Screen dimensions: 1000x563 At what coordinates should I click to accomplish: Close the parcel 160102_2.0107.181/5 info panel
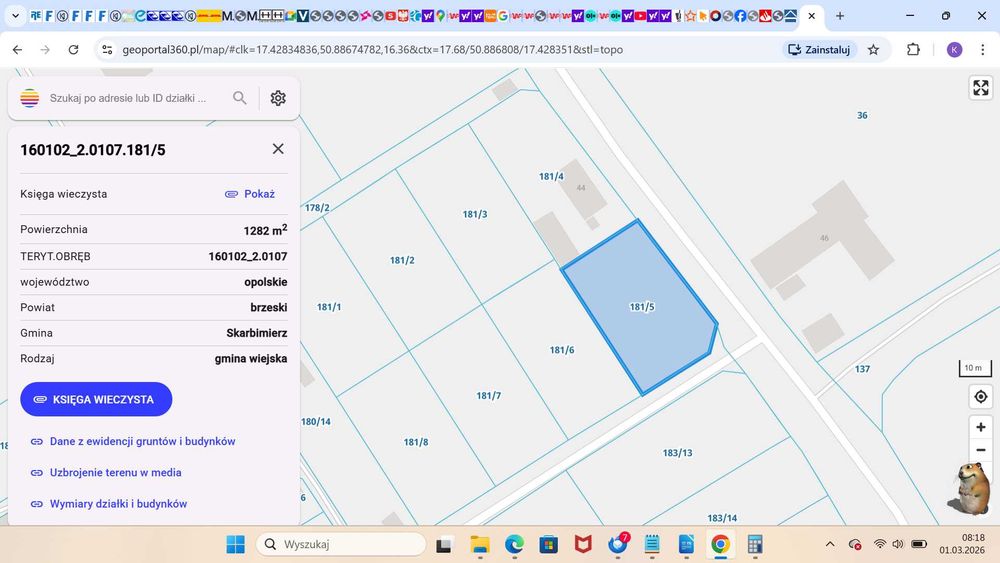[x=278, y=149]
